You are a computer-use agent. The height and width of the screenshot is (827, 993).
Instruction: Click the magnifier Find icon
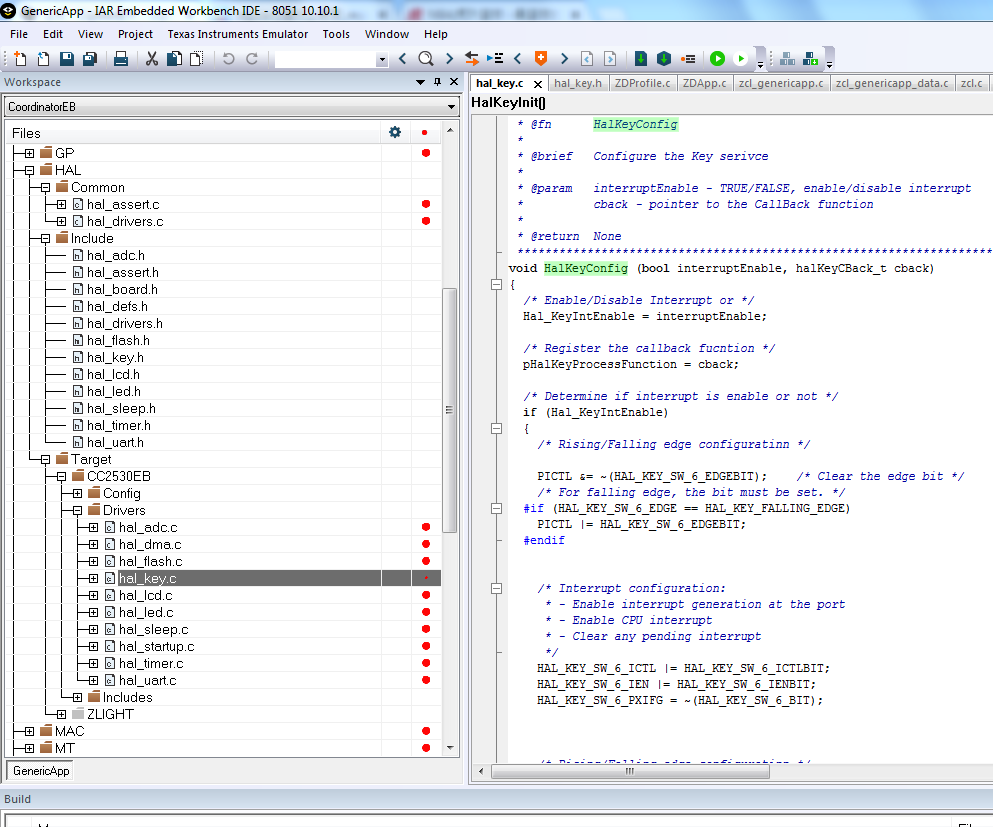(x=426, y=59)
